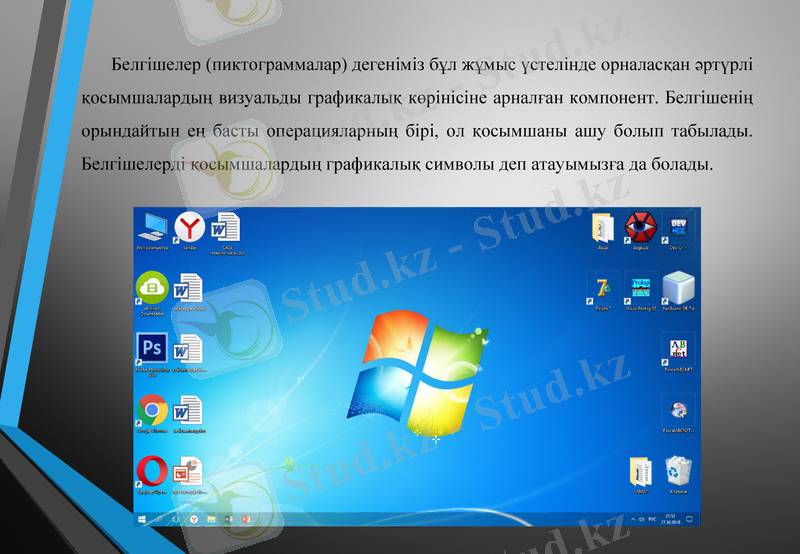
Task: Switch to PowerPoint in the taskbar
Action: [246, 519]
